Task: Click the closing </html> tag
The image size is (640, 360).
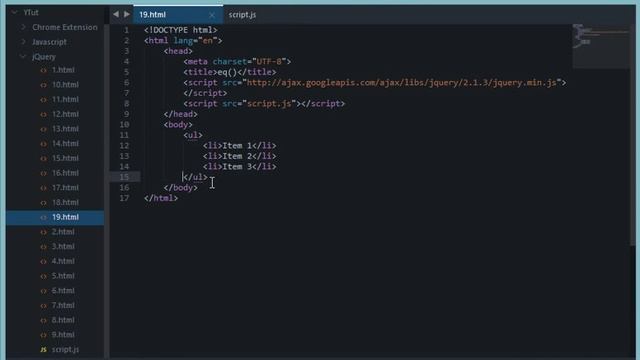Action: pyautogui.click(x=161, y=198)
